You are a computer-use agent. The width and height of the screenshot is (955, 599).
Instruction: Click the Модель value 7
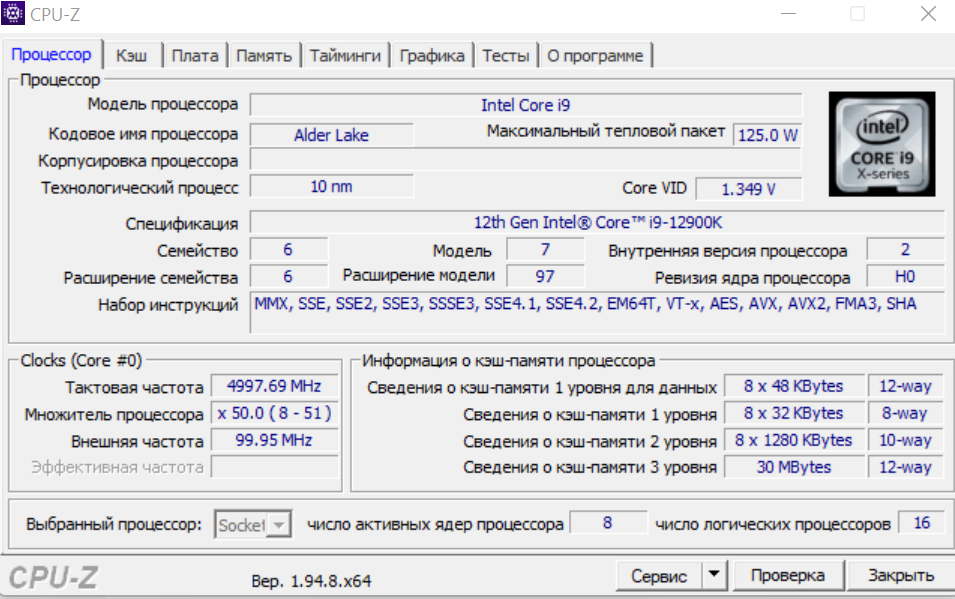tap(545, 249)
